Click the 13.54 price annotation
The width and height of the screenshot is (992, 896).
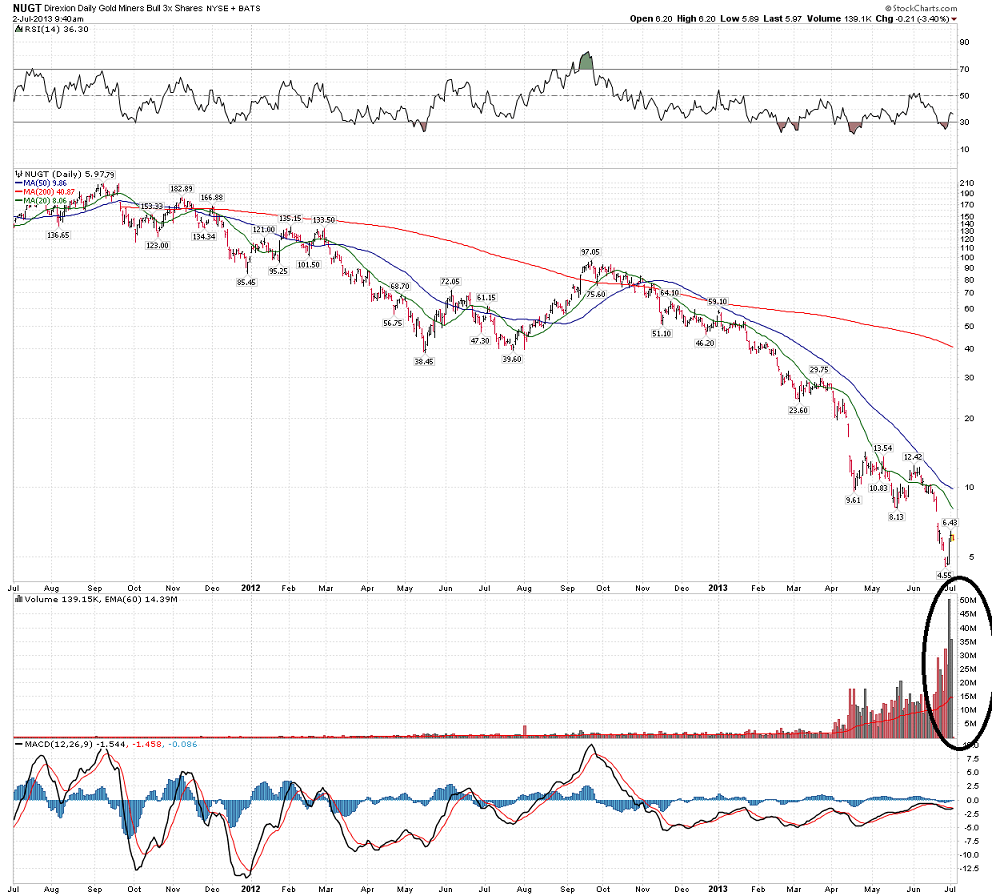pyautogui.click(x=883, y=448)
